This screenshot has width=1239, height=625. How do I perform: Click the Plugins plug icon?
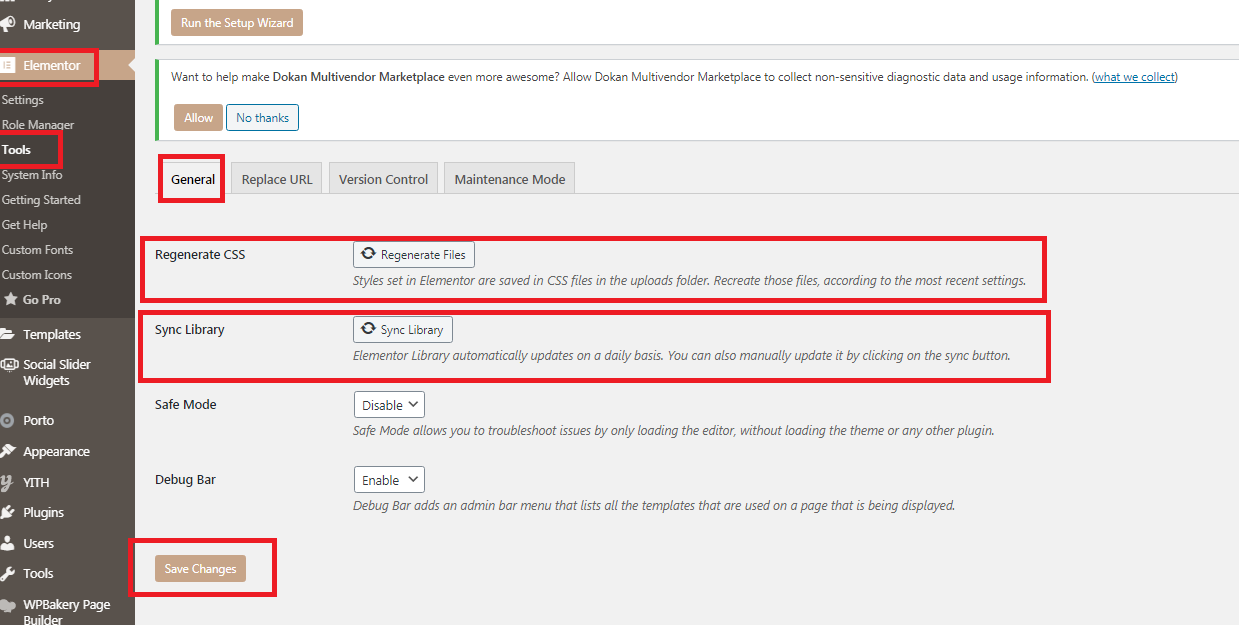pyautogui.click(x=7, y=513)
